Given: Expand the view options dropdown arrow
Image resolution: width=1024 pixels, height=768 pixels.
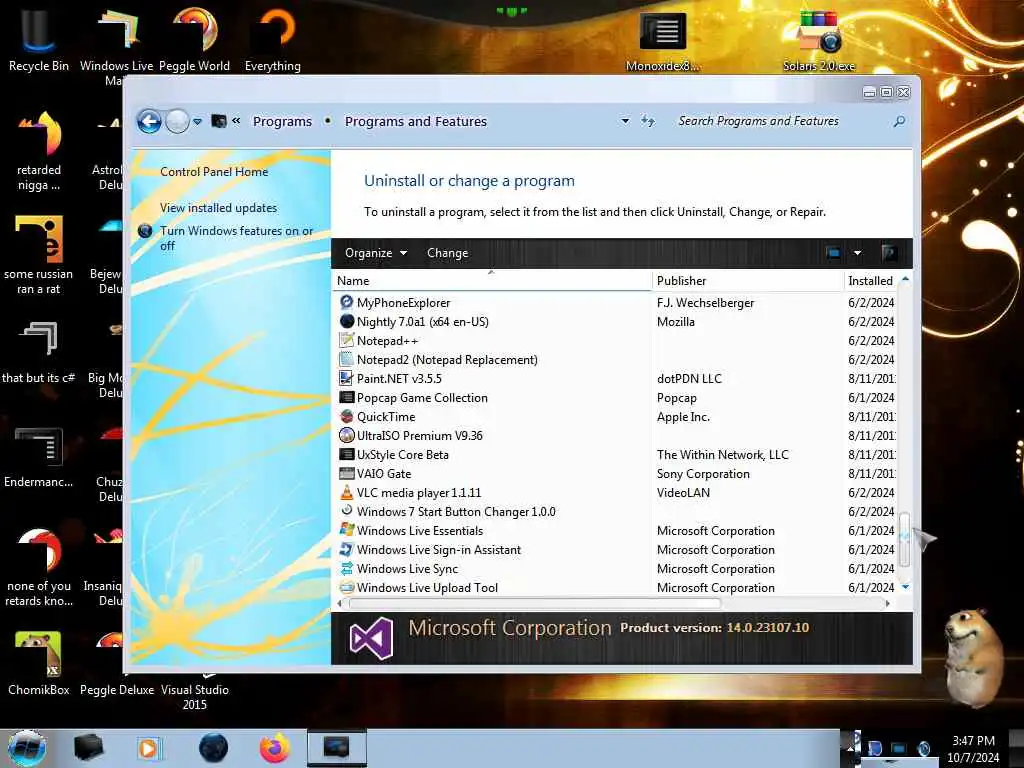Looking at the screenshot, I should pos(857,253).
